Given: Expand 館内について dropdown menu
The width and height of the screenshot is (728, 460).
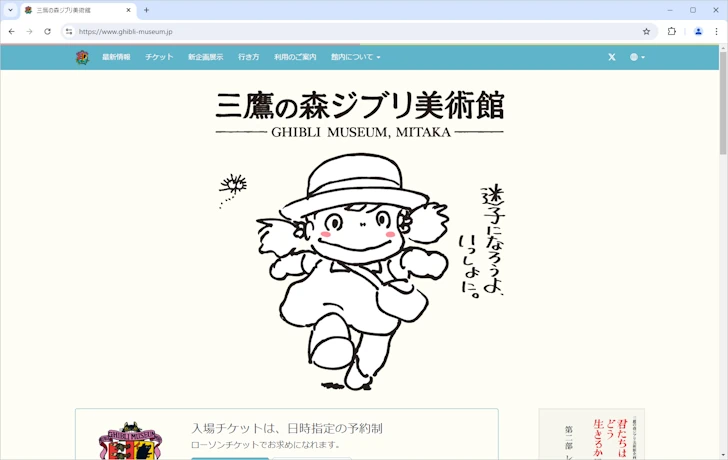Looking at the screenshot, I should [356, 57].
